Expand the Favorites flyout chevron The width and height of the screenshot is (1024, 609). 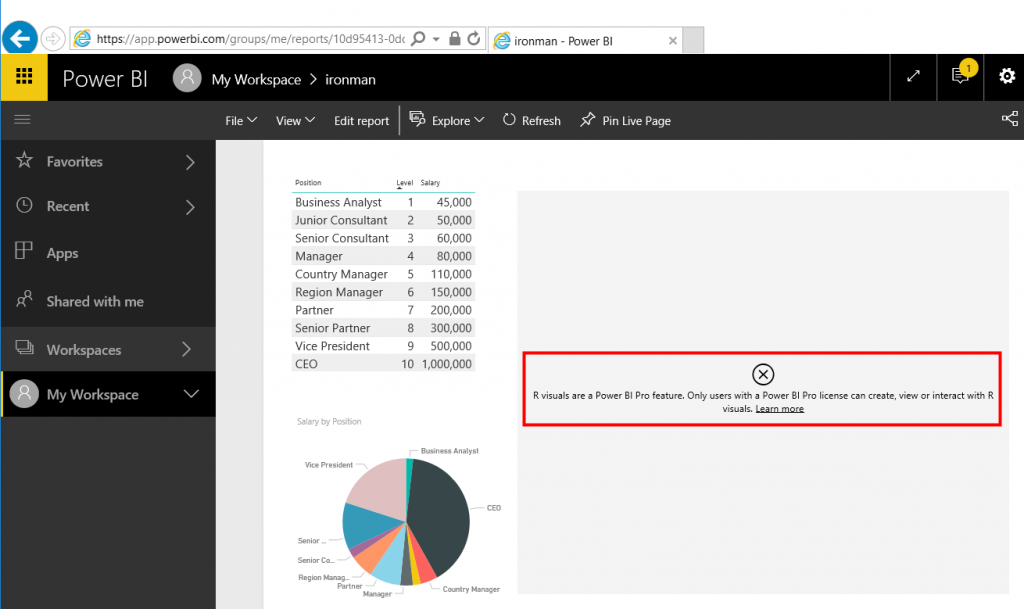190,162
